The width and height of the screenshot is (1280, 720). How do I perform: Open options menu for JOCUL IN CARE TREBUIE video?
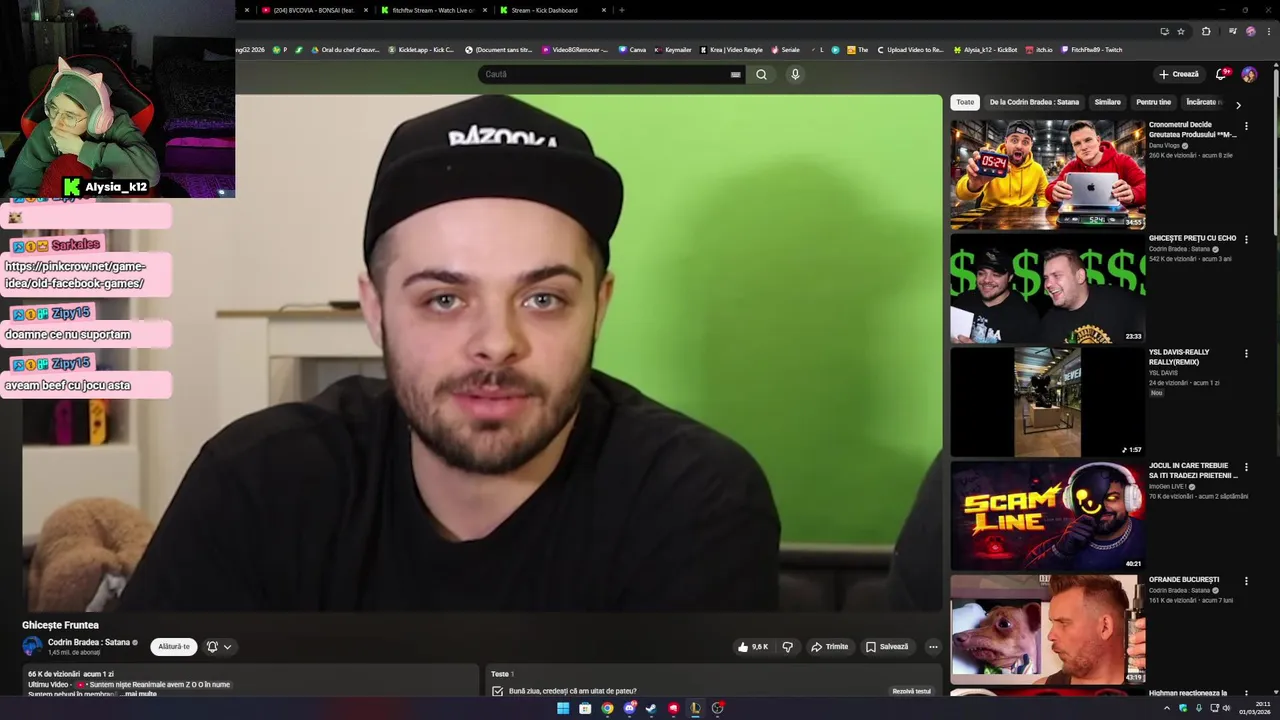point(1246,467)
